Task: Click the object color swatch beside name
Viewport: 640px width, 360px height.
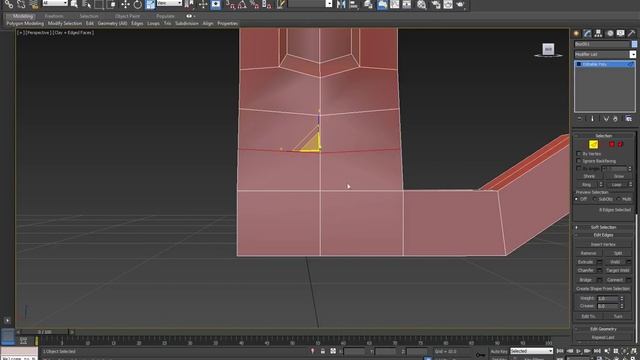Action: 634,44
